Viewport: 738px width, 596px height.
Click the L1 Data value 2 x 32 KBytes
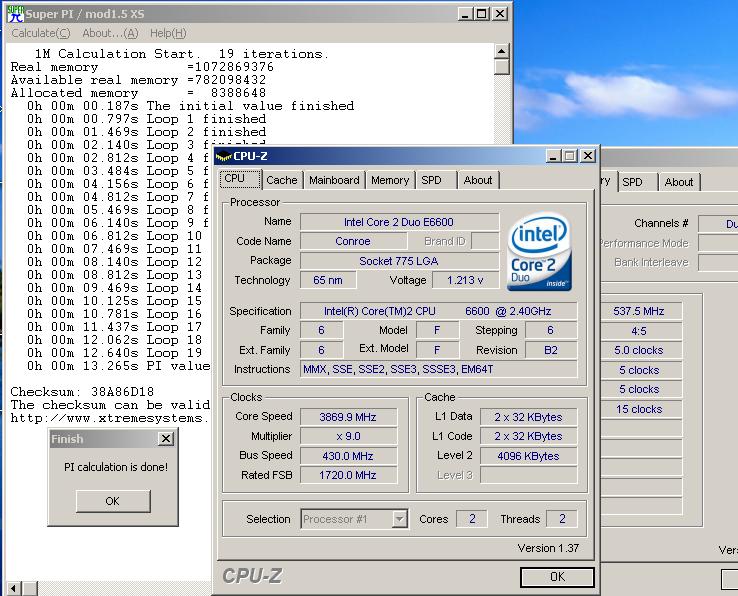pyautogui.click(x=528, y=417)
